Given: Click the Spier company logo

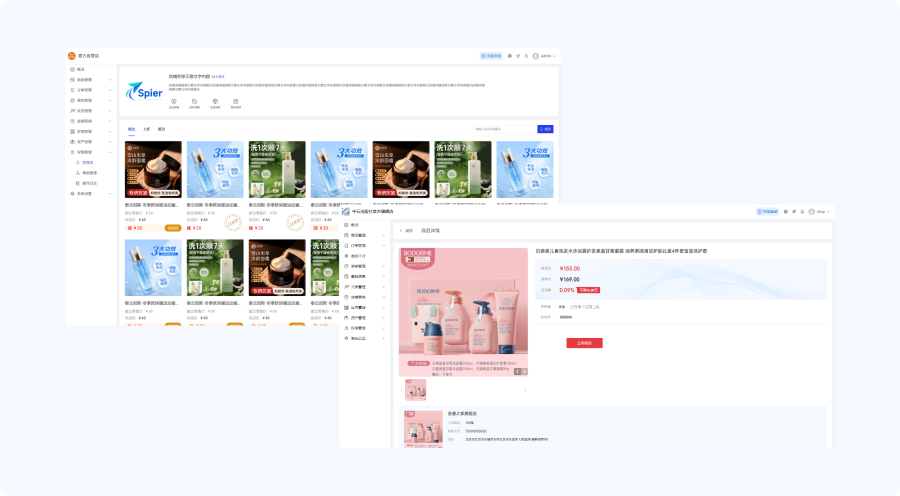Looking at the screenshot, I should (x=143, y=91).
